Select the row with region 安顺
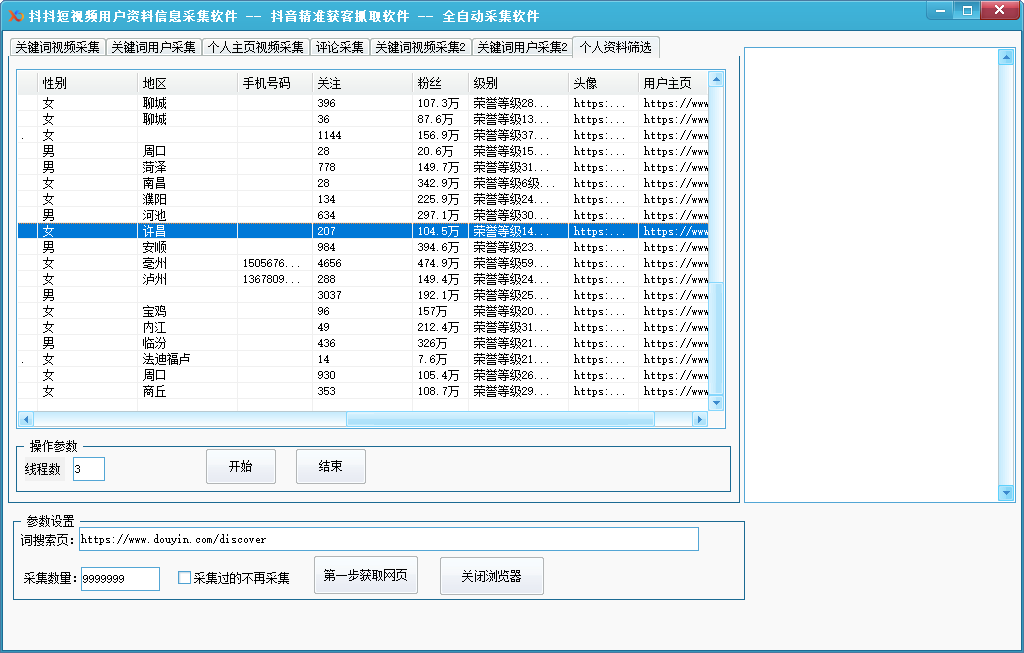Image resolution: width=1024 pixels, height=653 pixels. pyautogui.click(x=363, y=247)
